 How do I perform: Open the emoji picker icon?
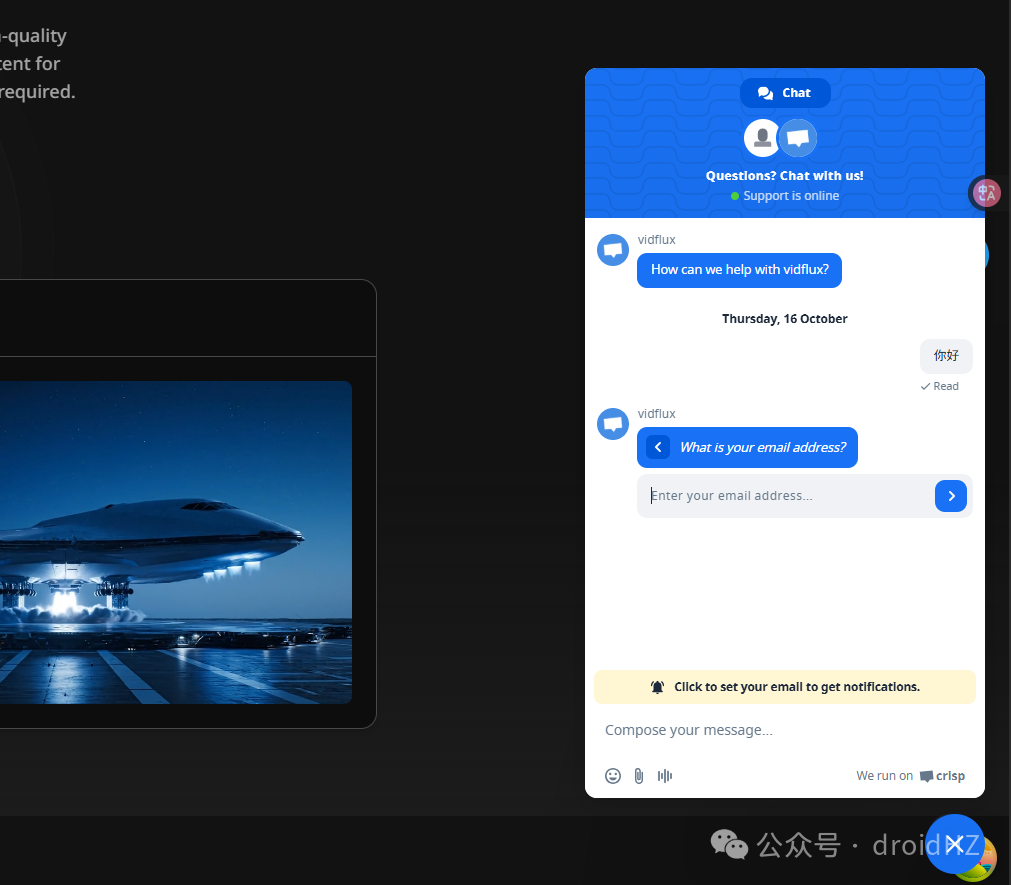[613, 775]
